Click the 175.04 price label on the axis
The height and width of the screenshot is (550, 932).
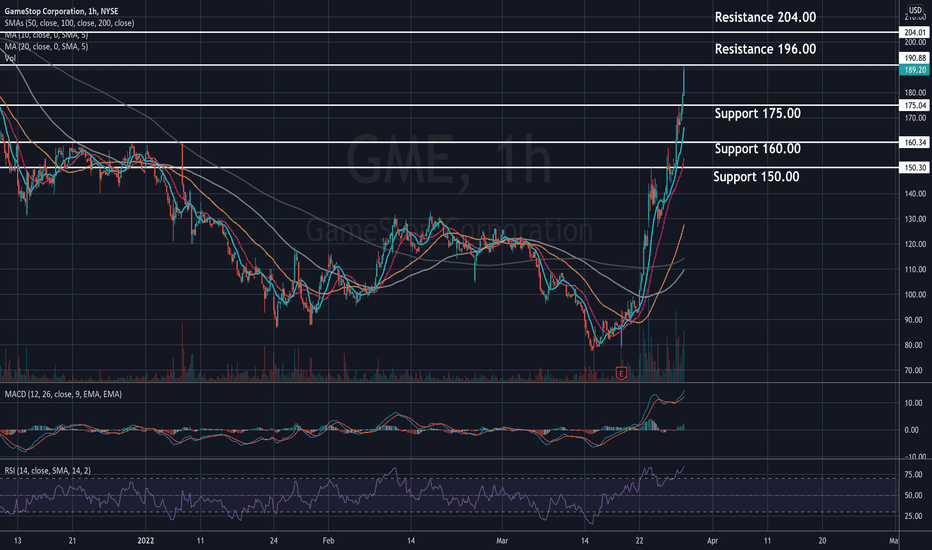click(x=914, y=105)
